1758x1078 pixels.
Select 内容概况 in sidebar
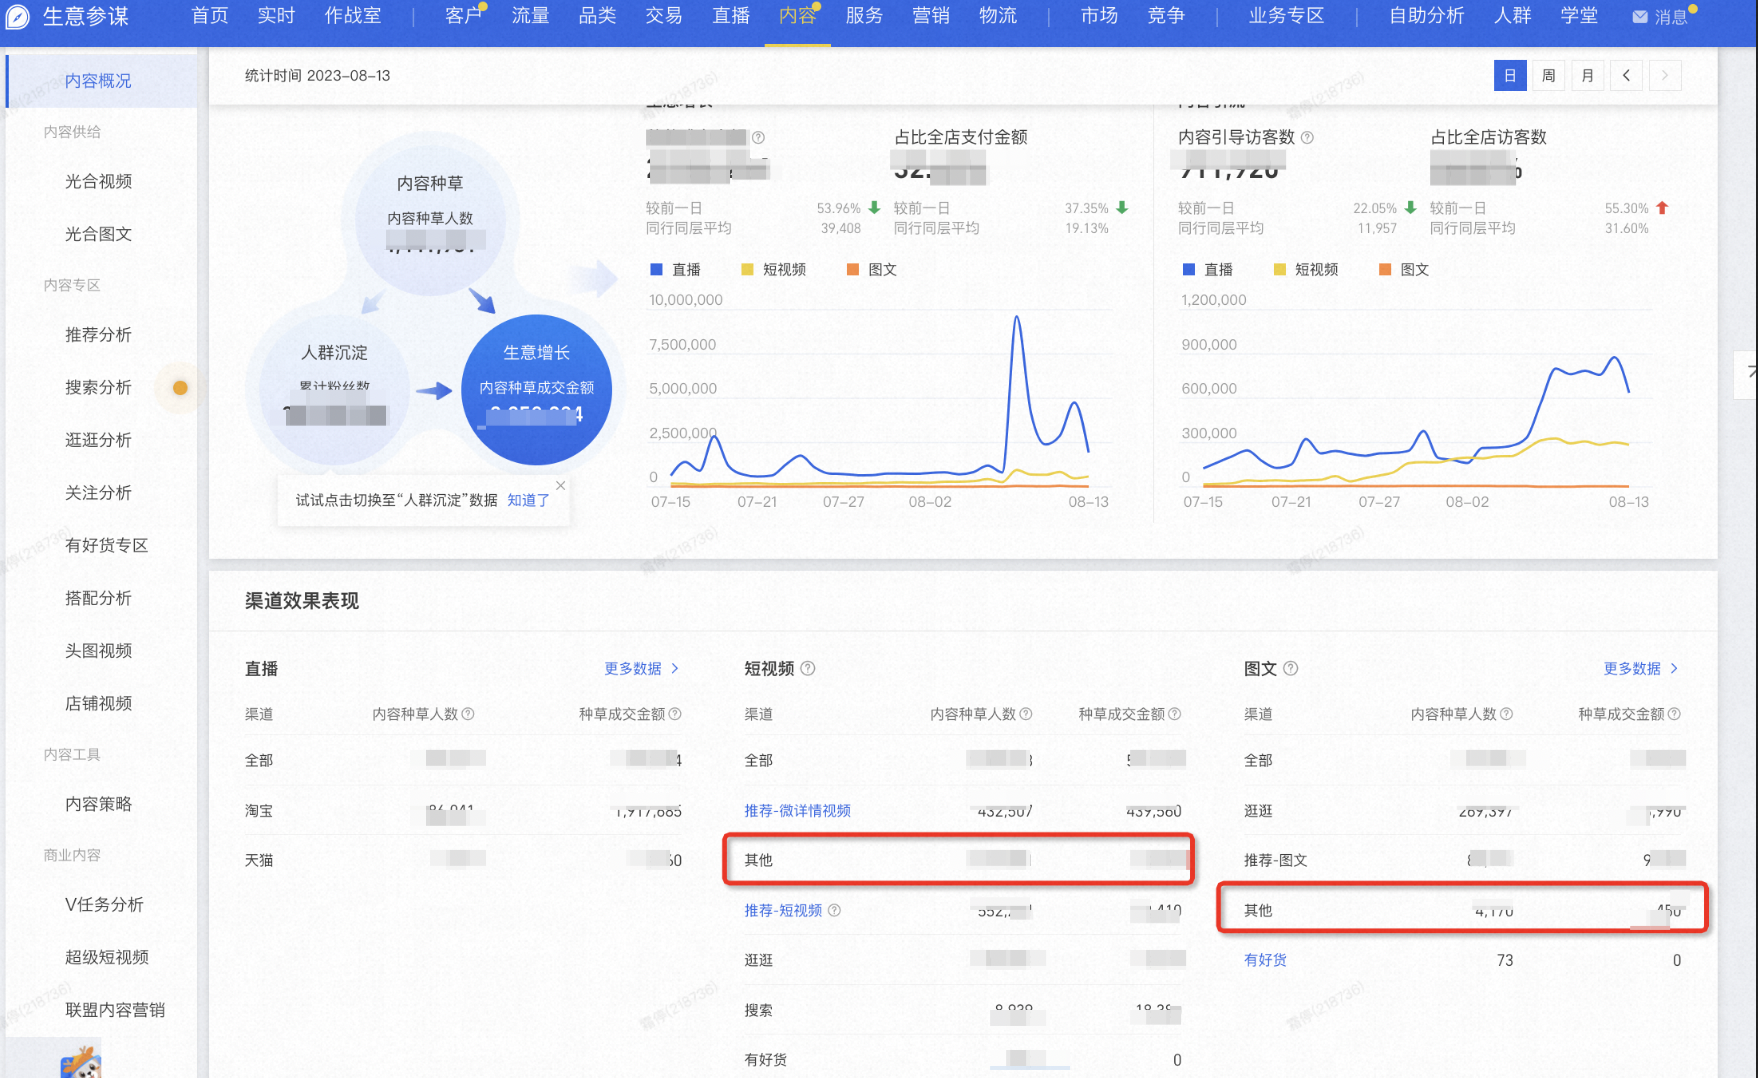(x=101, y=81)
